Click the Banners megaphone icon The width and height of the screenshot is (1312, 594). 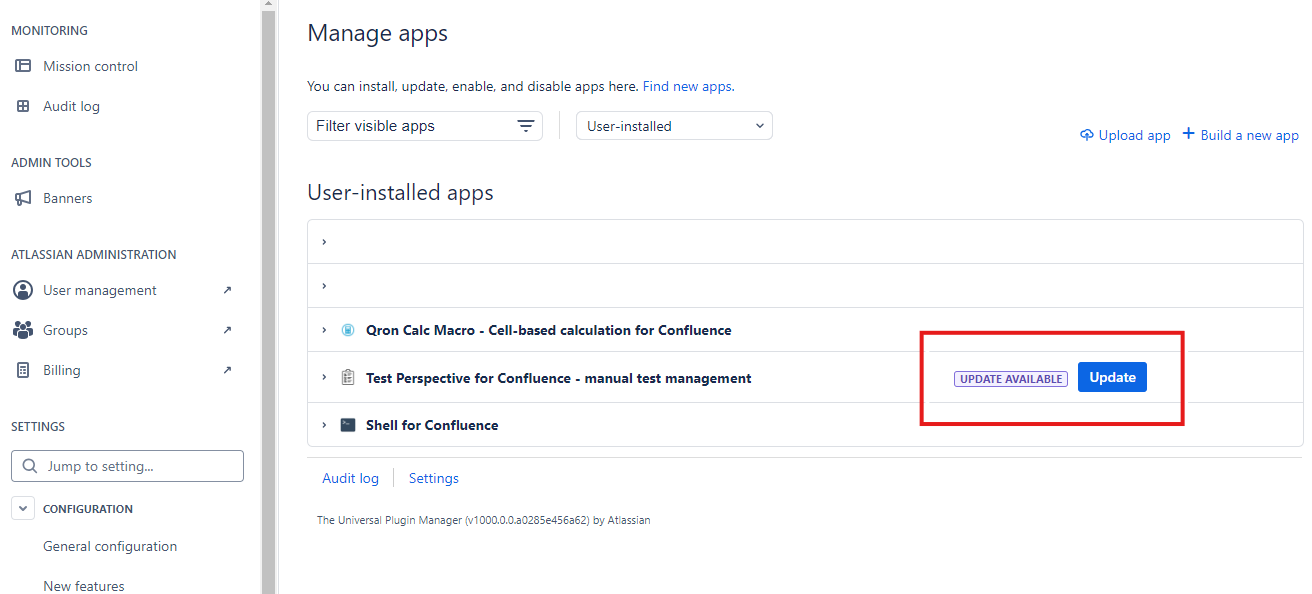23,198
